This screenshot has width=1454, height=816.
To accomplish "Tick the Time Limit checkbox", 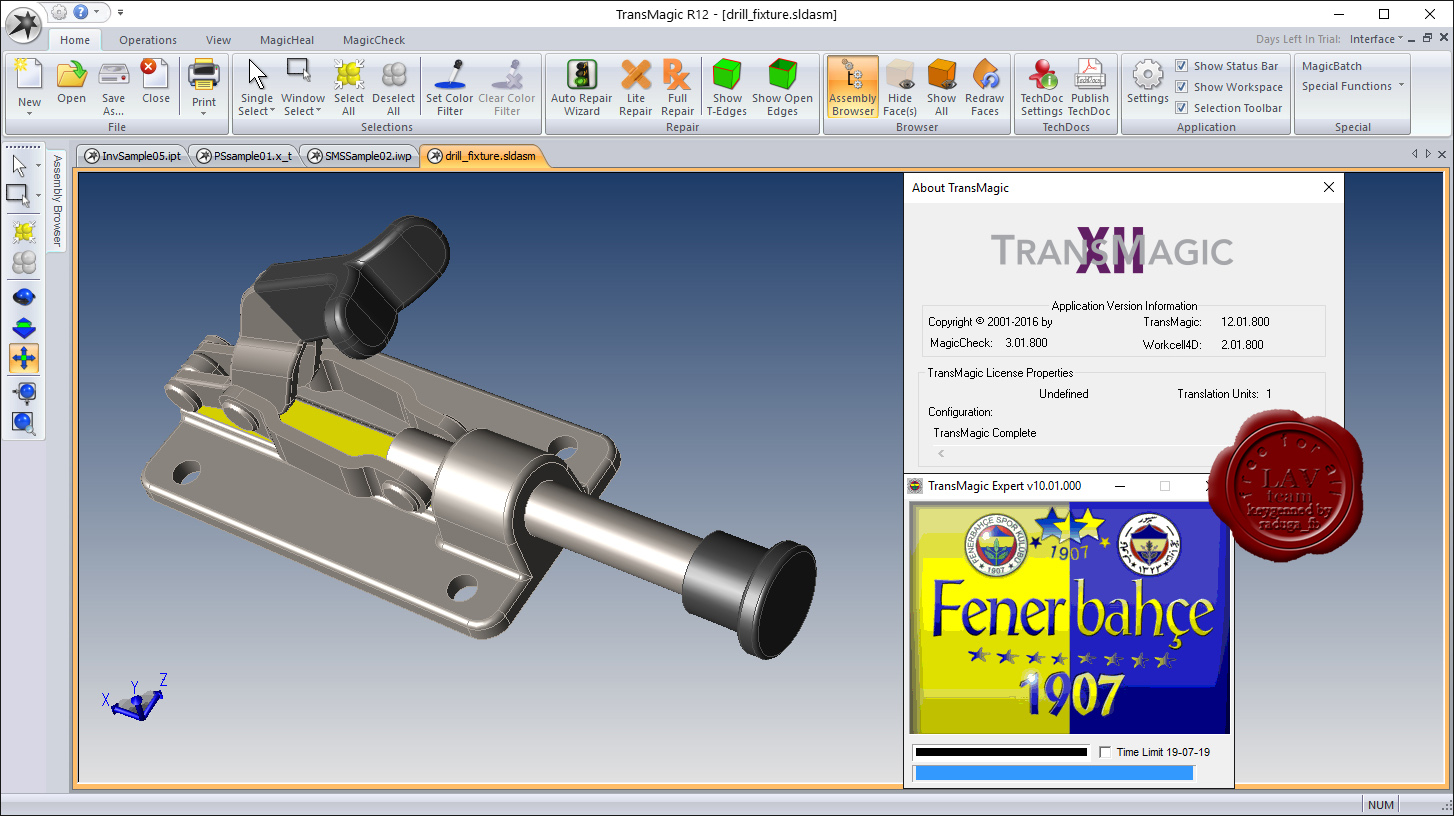I will (x=1105, y=752).
